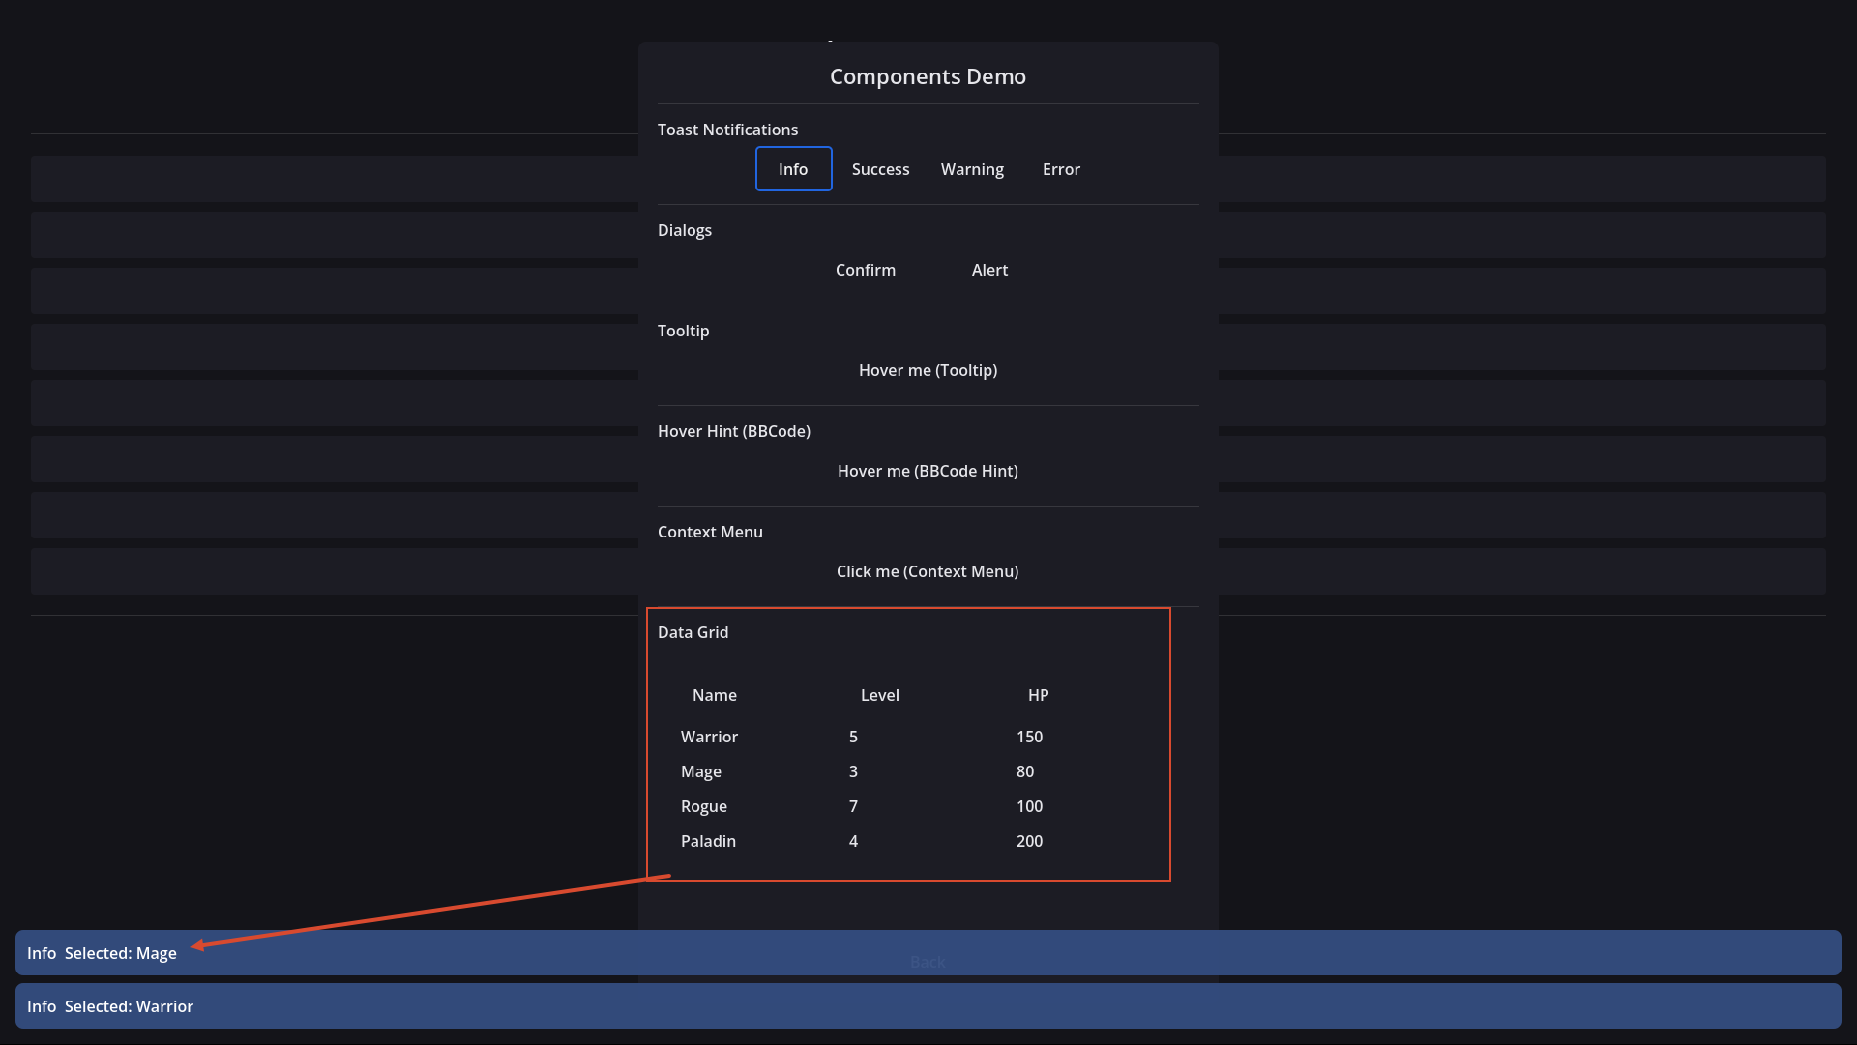Click Mage's HP value 80
Screen dimensions: 1857x1045
1025,771
